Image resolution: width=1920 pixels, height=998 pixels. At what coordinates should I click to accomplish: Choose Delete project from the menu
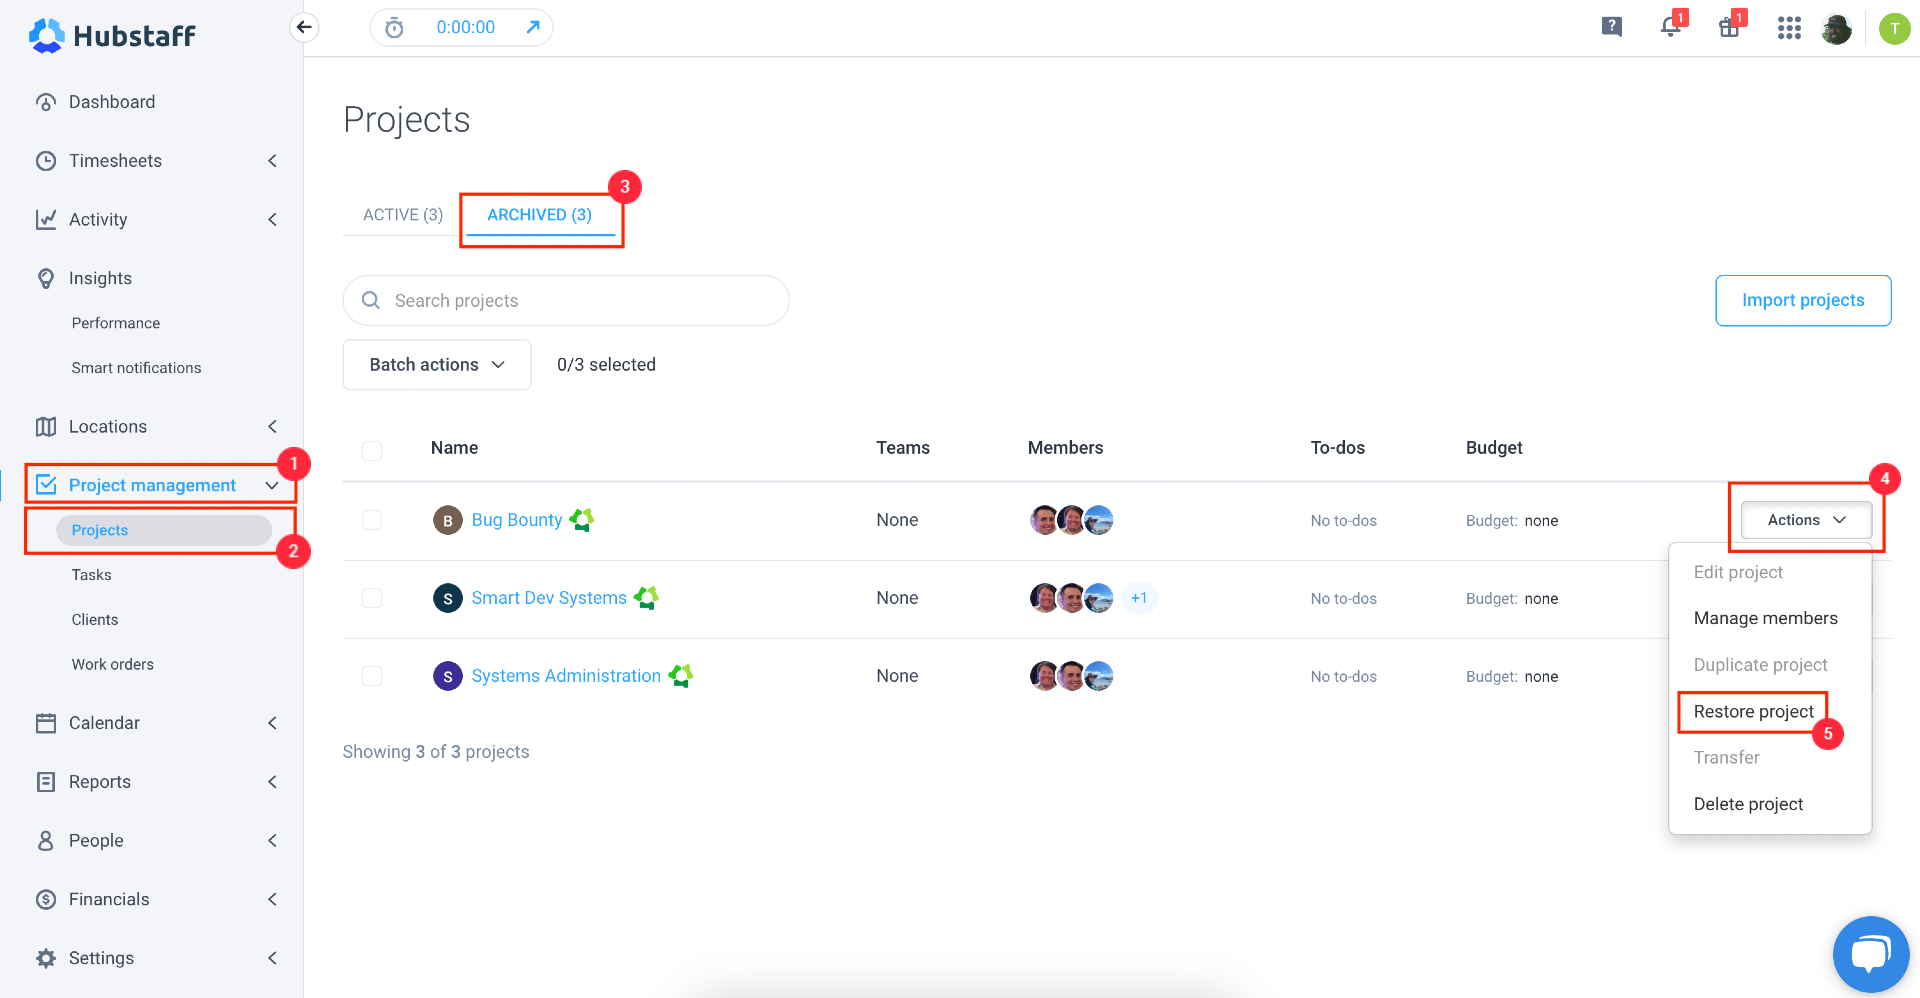click(x=1748, y=804)
